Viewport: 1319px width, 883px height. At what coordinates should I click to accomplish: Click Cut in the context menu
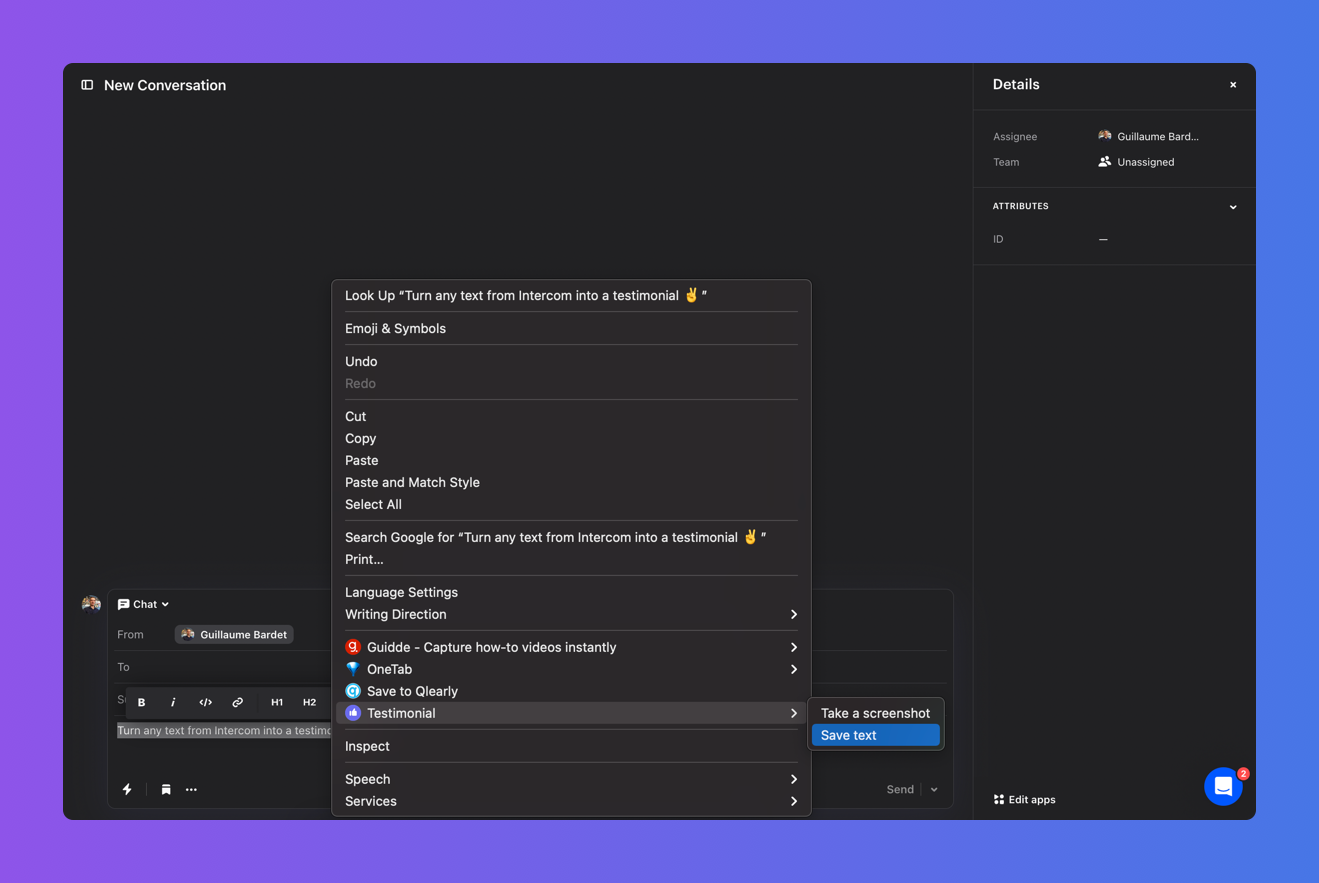click(x=571, y=416)
